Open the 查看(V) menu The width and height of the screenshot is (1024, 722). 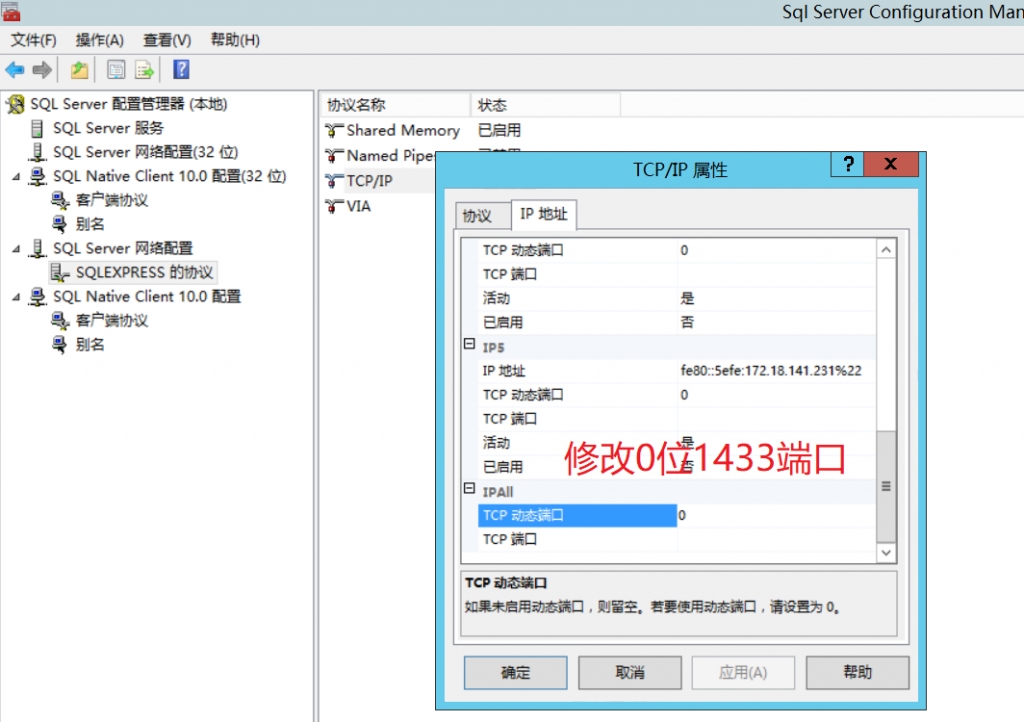click(x=167, y=40)
